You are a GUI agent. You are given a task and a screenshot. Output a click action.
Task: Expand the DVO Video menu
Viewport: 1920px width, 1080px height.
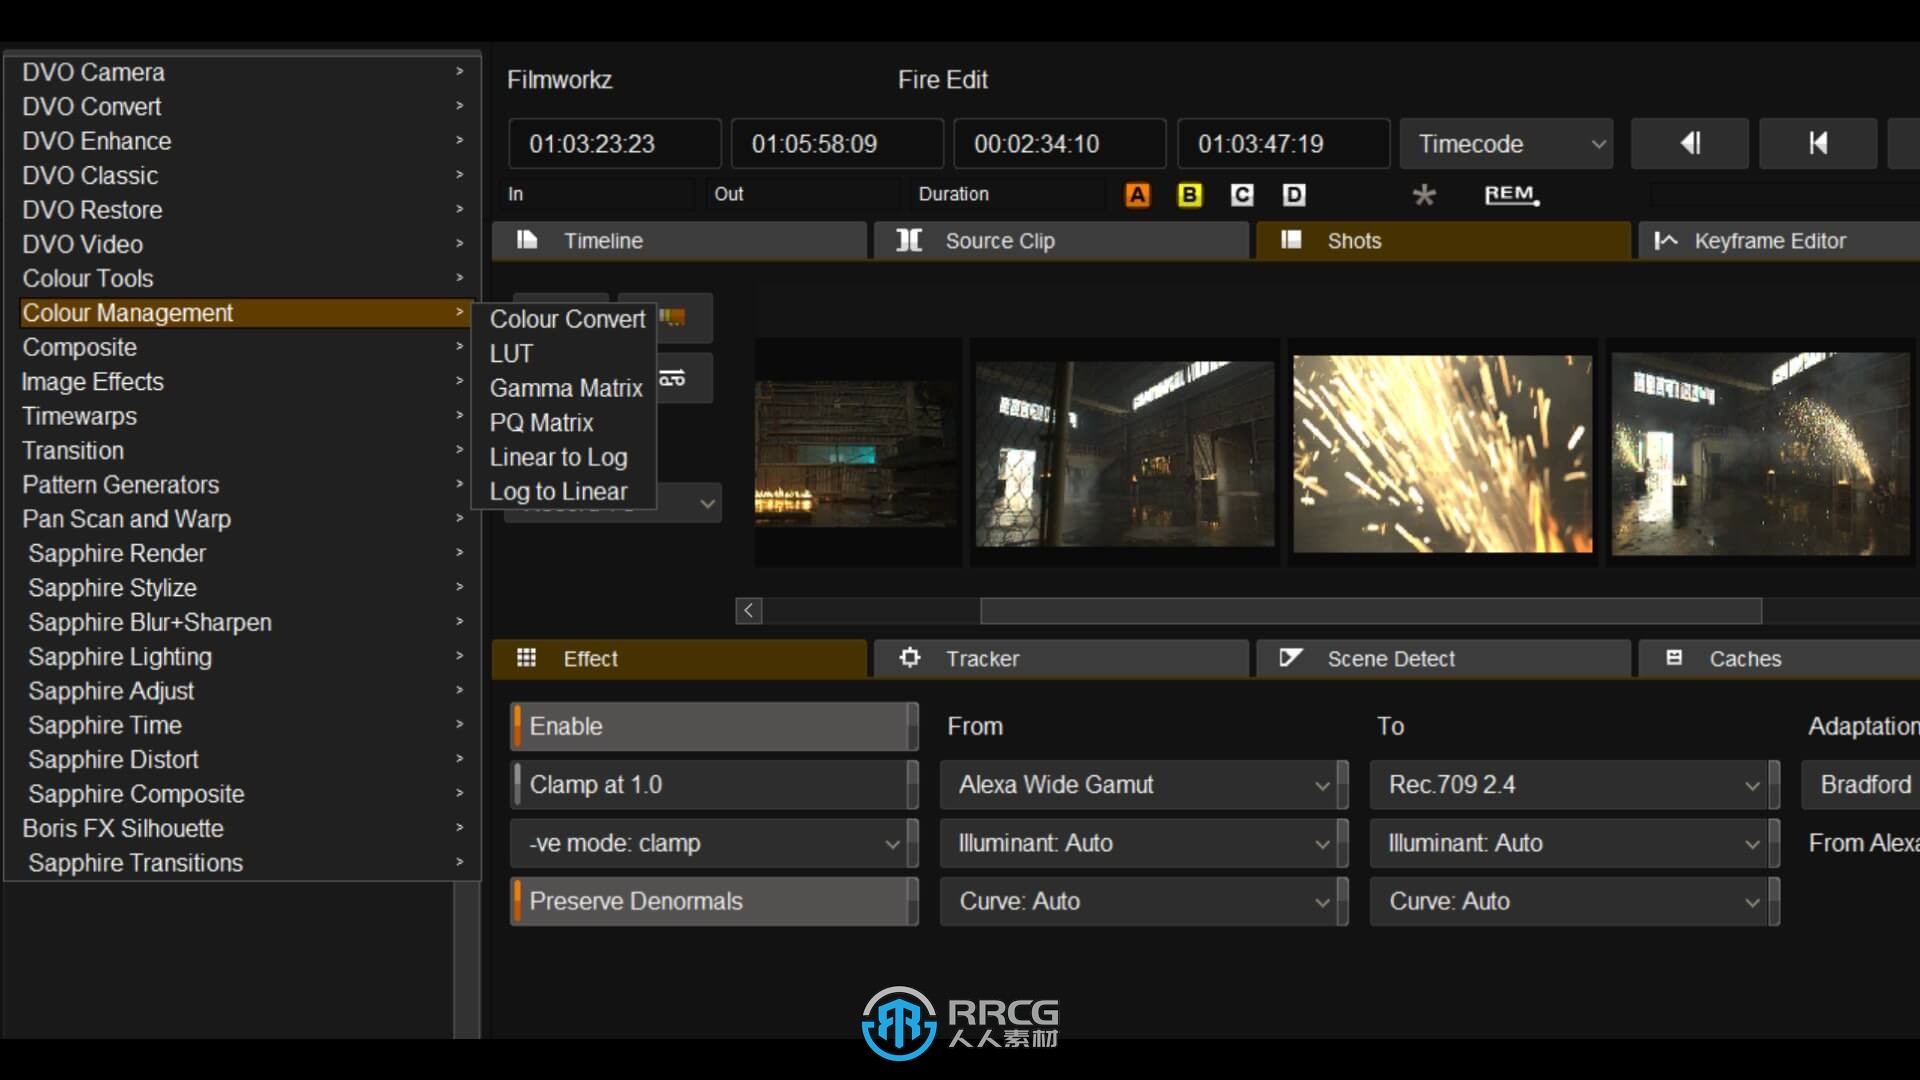243,244
